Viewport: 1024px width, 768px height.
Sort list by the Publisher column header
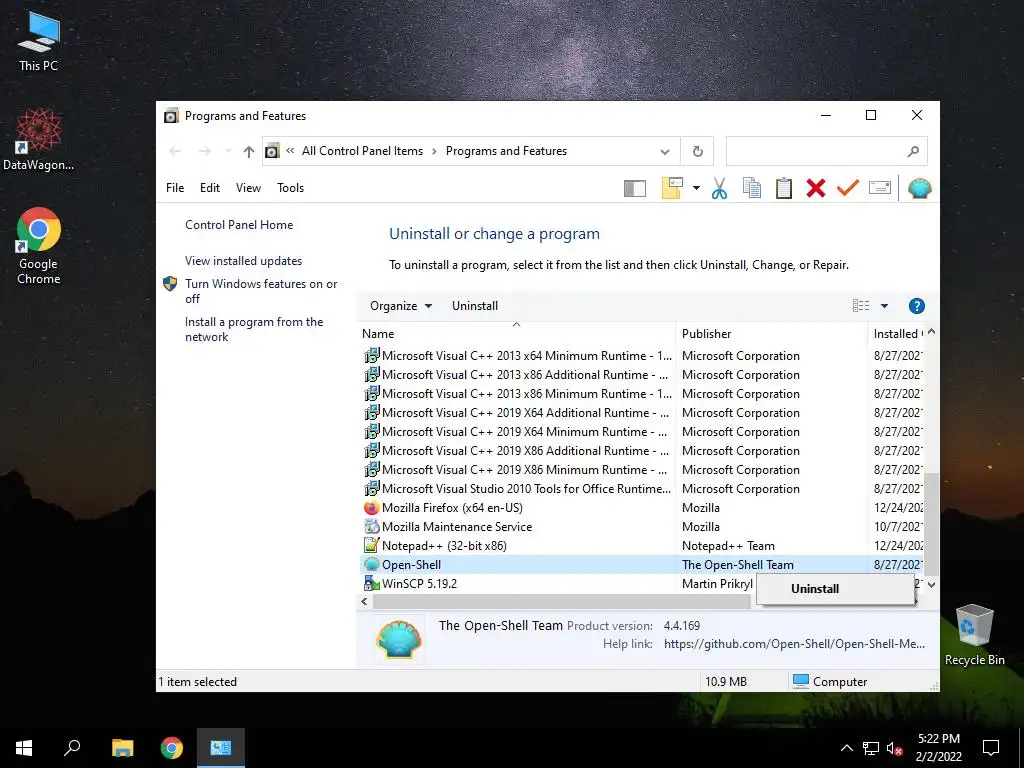click(771, 334)
